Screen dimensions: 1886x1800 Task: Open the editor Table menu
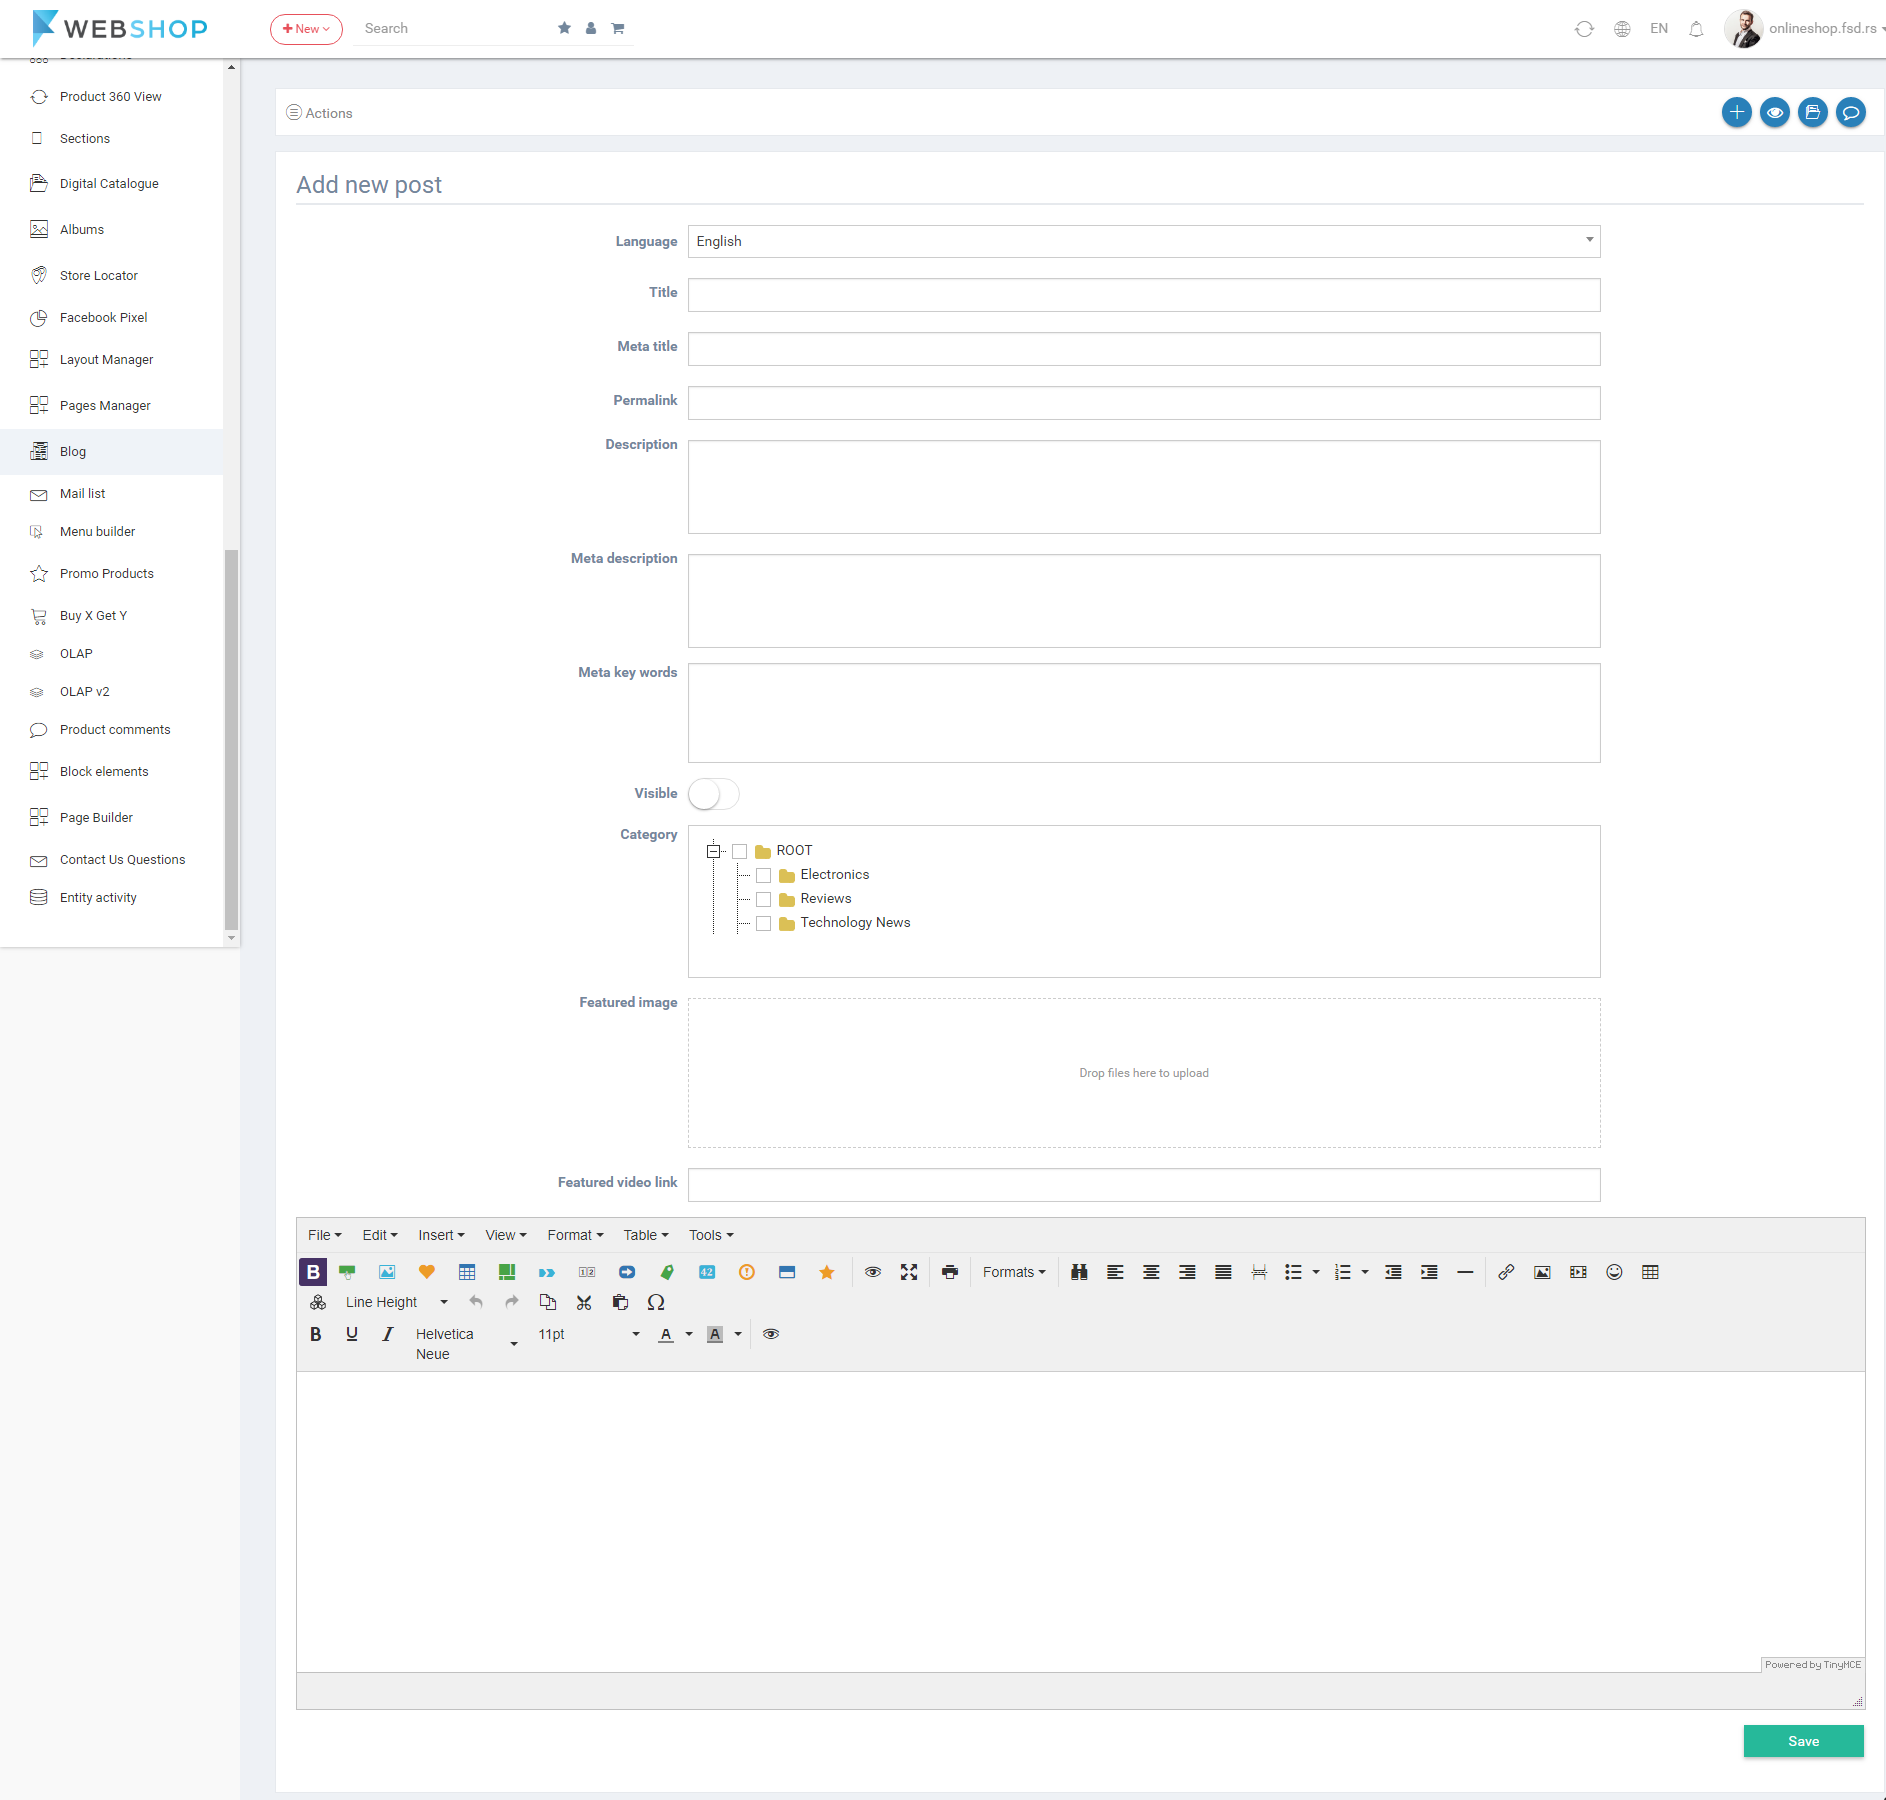coord(646,1235)
